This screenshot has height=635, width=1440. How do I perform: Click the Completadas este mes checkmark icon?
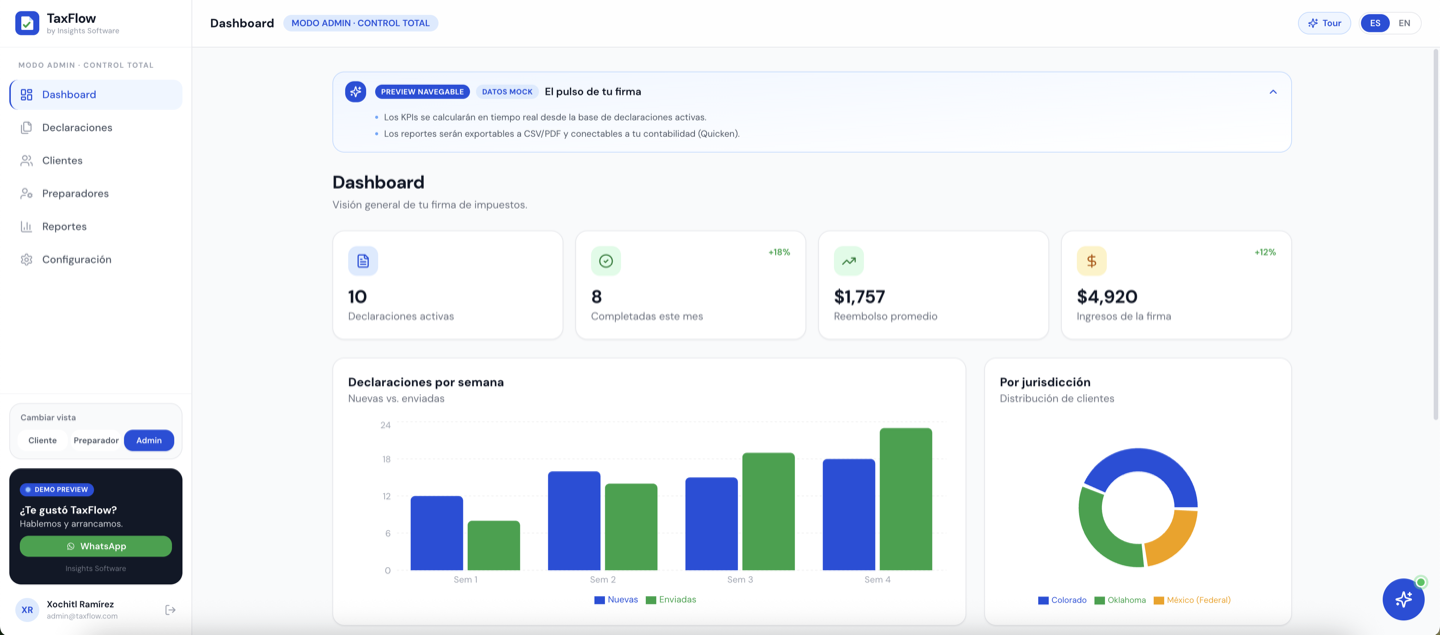tap(606, 261)
